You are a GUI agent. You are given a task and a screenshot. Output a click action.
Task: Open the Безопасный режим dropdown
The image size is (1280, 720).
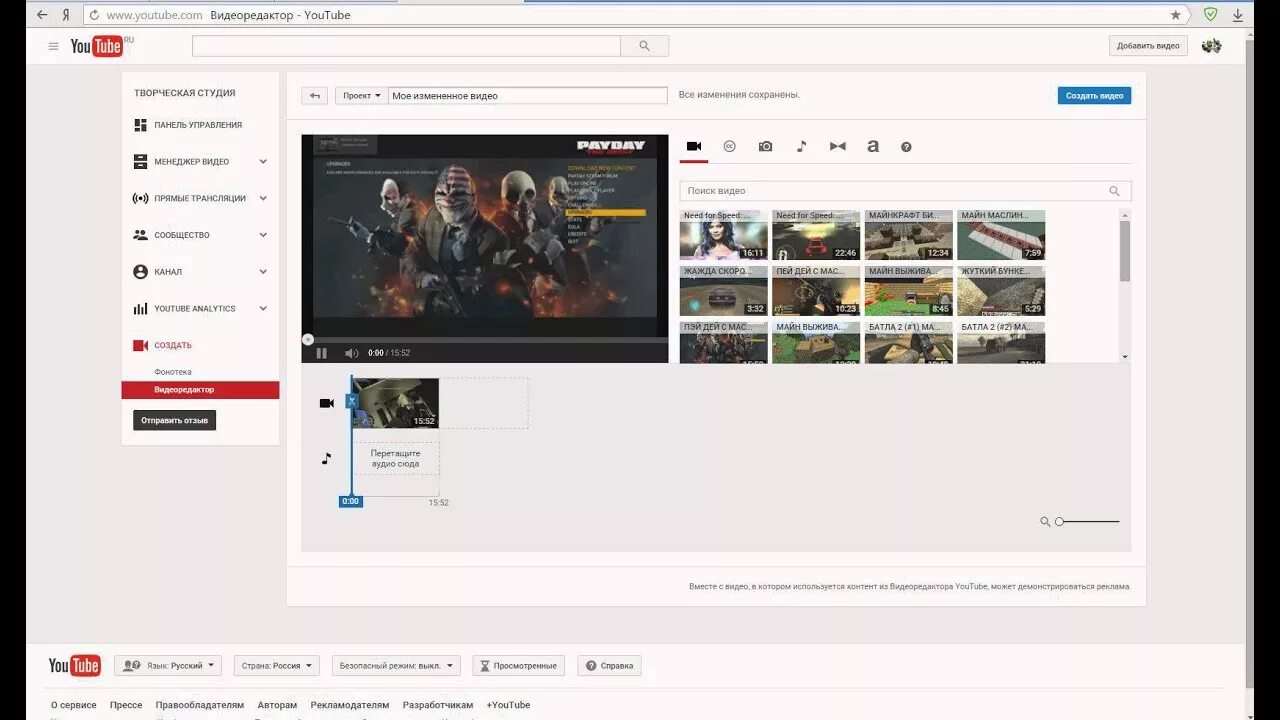point(396,665)
